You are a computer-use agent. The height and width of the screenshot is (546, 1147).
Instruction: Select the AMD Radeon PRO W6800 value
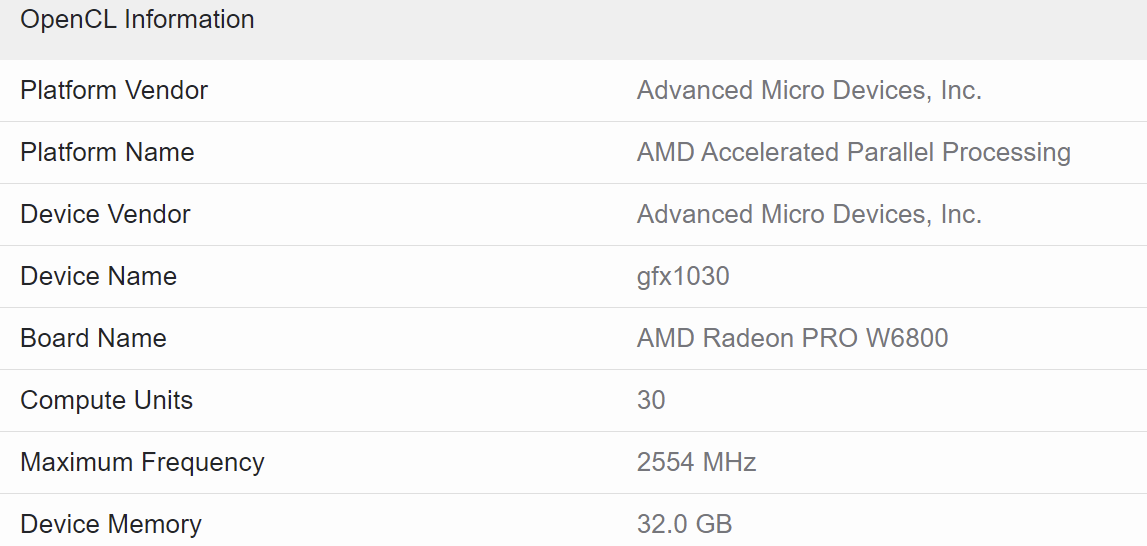tap(792, 338)
